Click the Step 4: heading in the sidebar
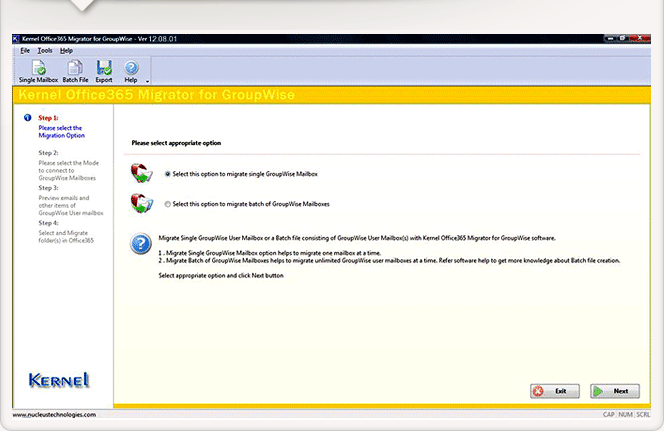Screen dimensions: 664x431 (48, 223)
